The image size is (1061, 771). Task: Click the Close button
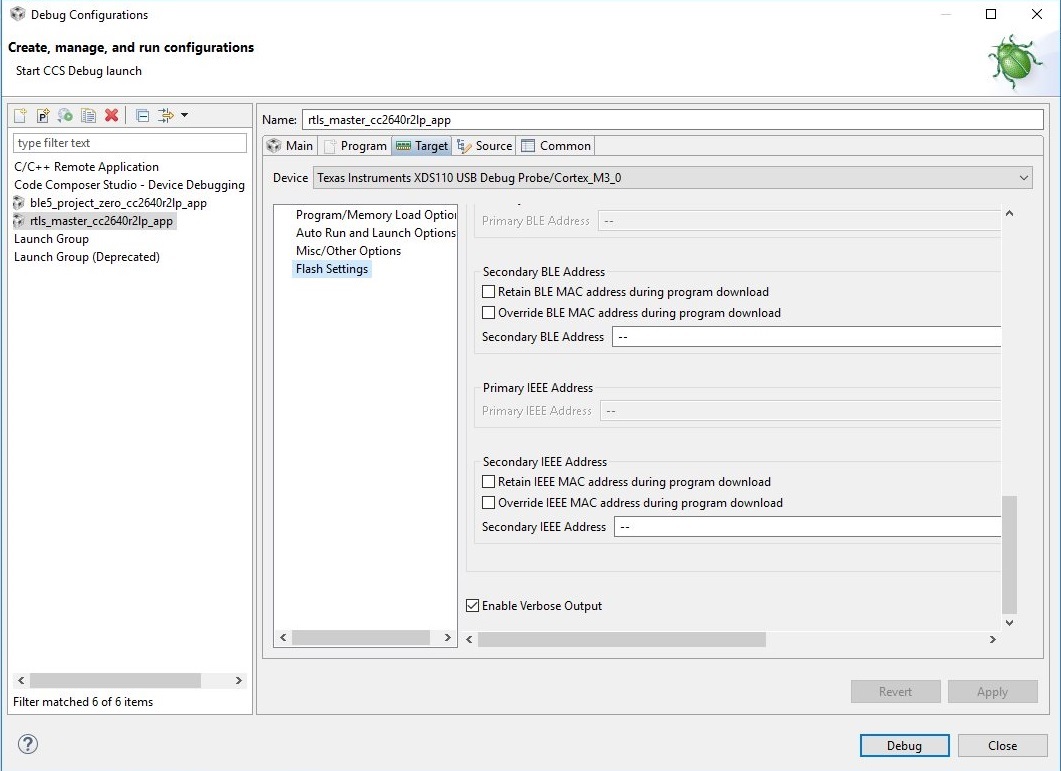click(1002, 745)
